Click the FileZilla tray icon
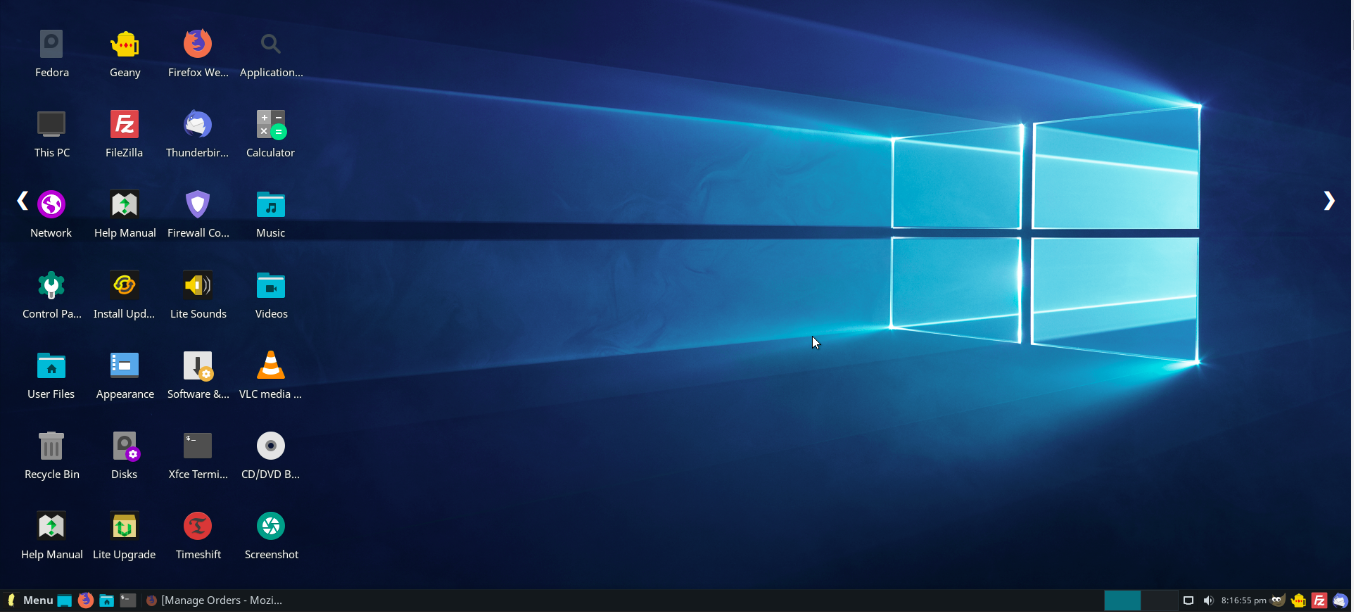 [1319, 600]
